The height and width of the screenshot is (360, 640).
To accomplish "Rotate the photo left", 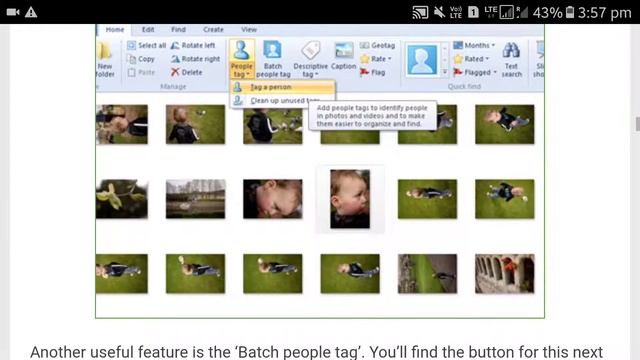I will (x=193, y=45).
